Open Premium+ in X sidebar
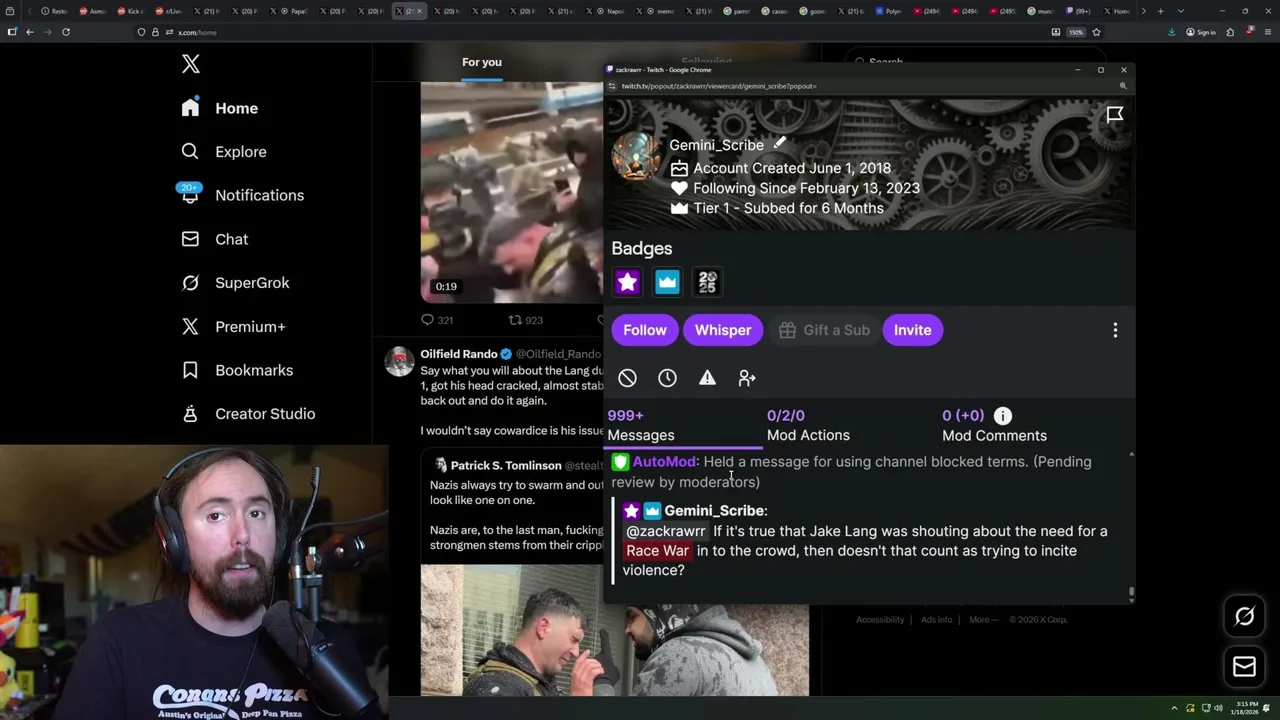Screen dimensions: 1280x720 point(250,326)
